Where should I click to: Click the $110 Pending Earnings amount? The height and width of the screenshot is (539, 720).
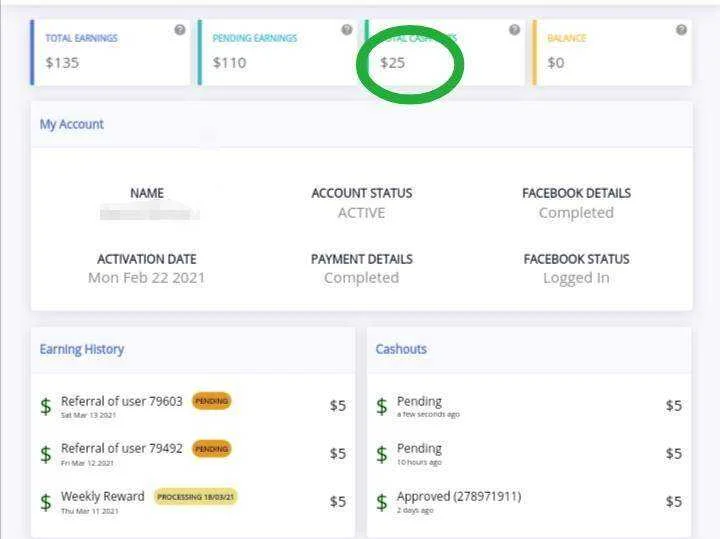click(x=230, y=62)
